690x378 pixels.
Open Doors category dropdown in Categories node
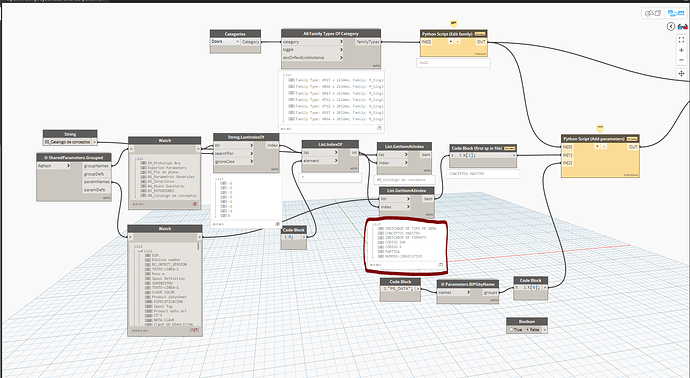(225, 42)
